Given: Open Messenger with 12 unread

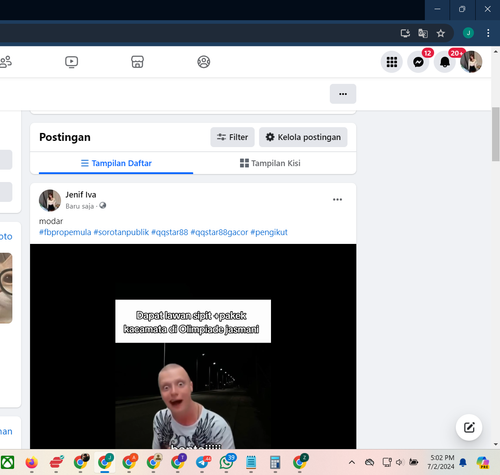Looking at the screenshot, I should (x=418, y=62).
